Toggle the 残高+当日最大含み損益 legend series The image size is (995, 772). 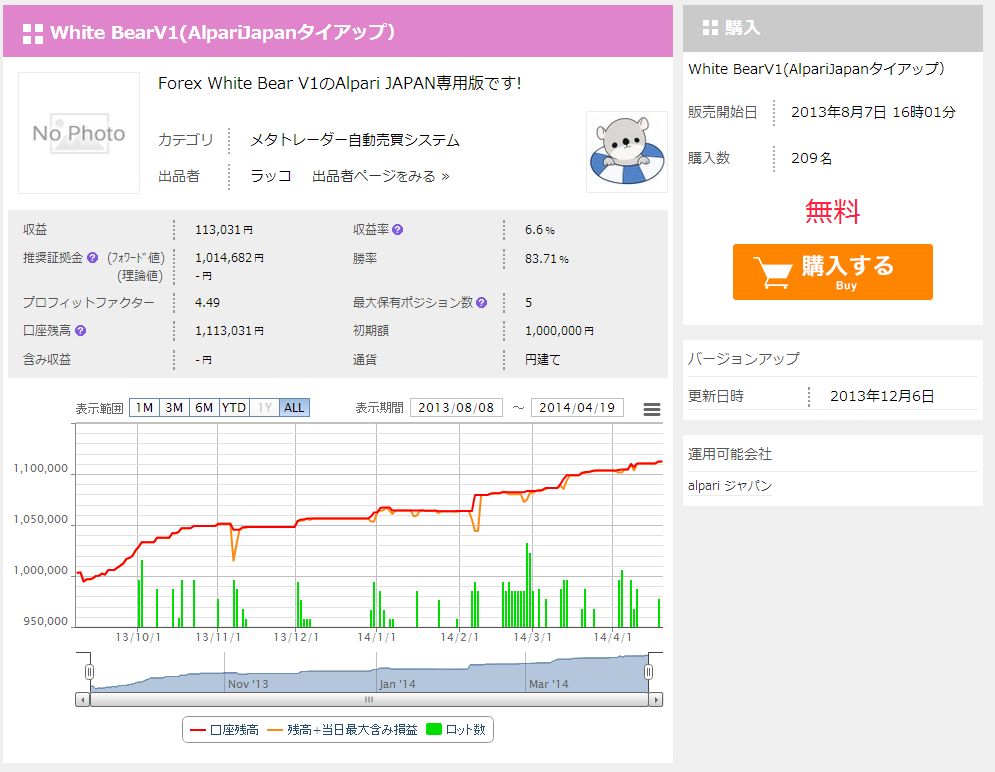[x=343, y=729]
